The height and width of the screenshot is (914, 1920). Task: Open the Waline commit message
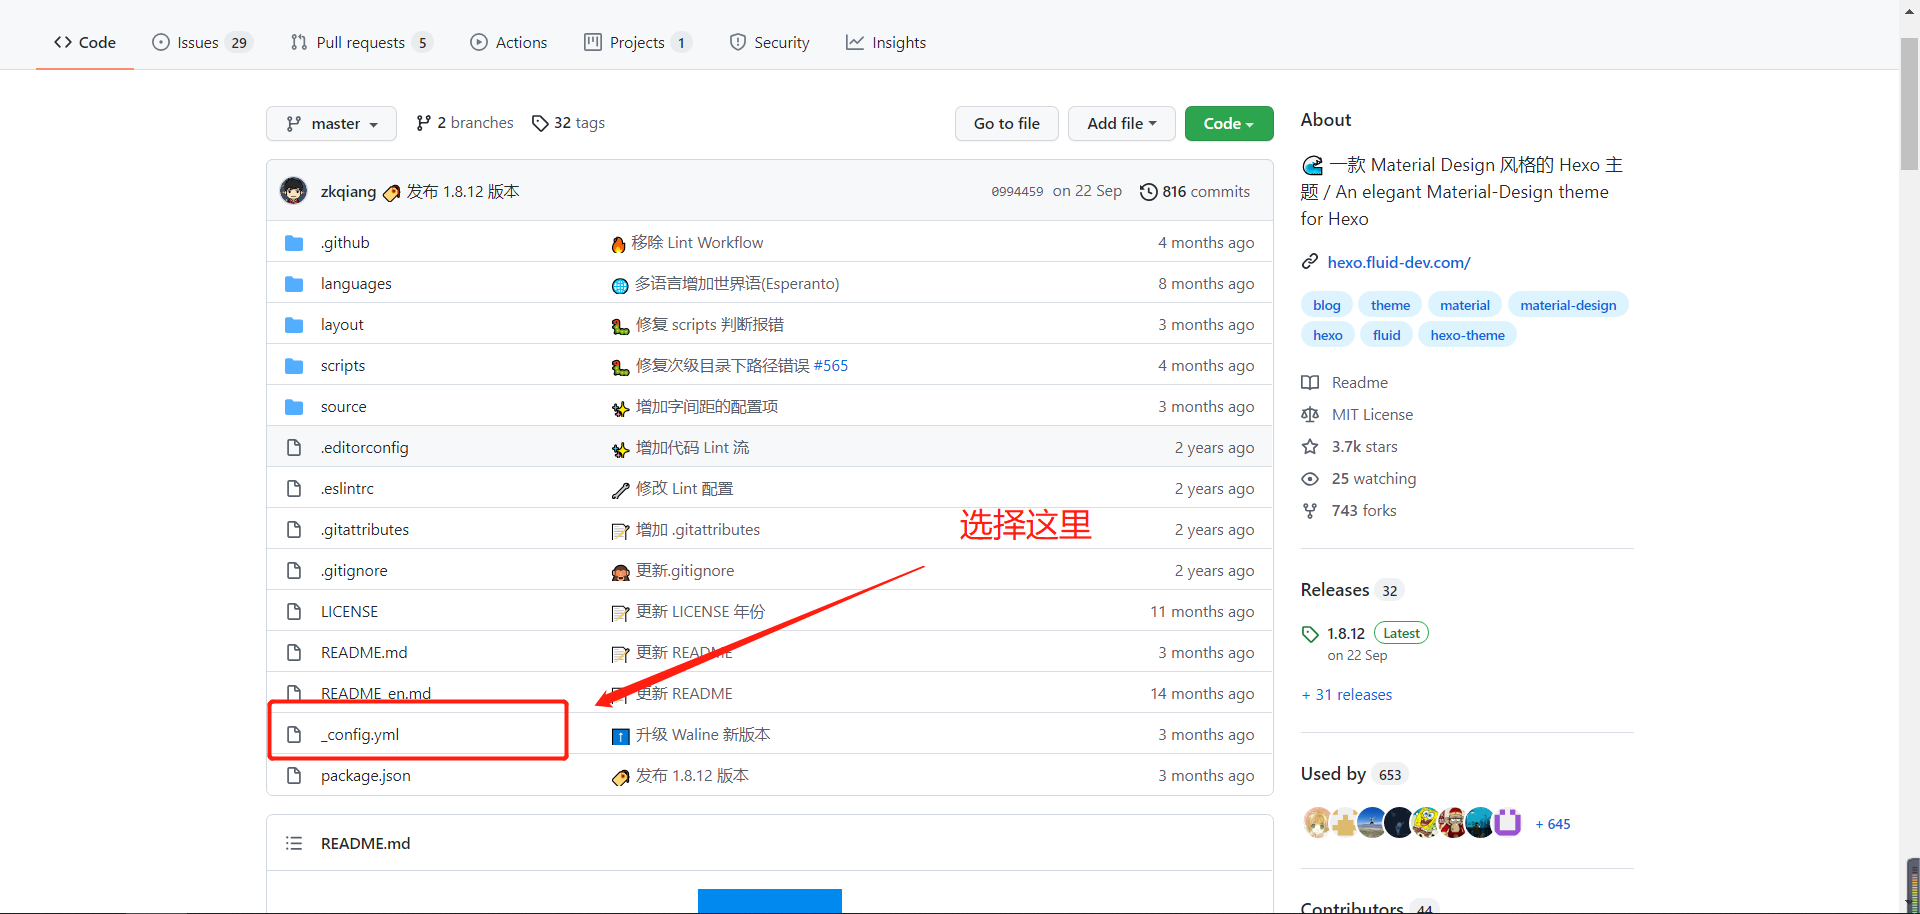[x=703, y=734]
